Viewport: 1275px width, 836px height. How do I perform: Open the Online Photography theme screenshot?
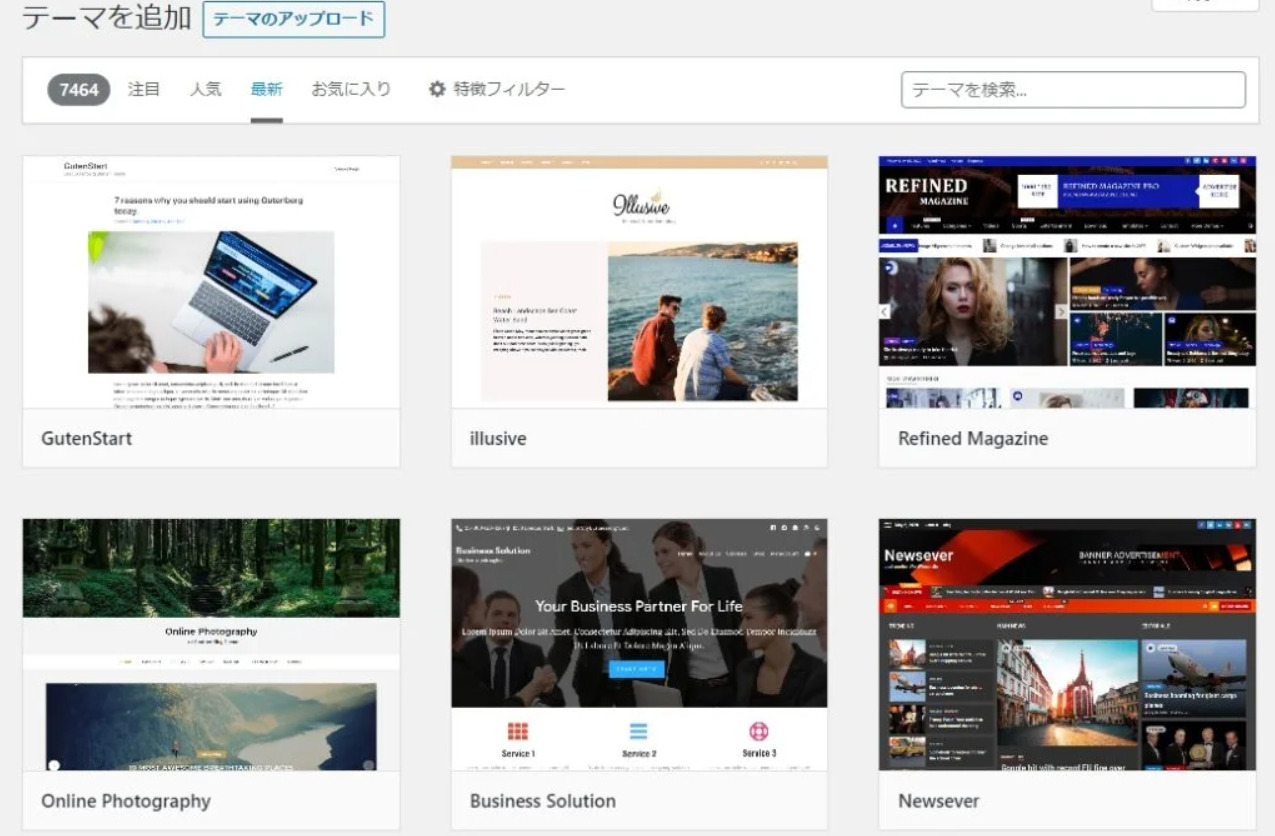[211, 645]
